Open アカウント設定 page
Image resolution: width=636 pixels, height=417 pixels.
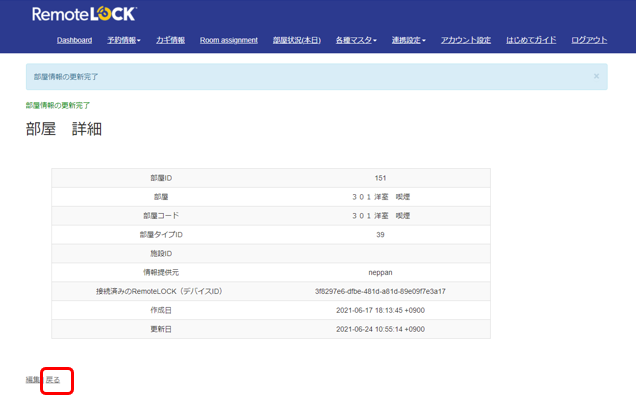click(x=466, y=40)
